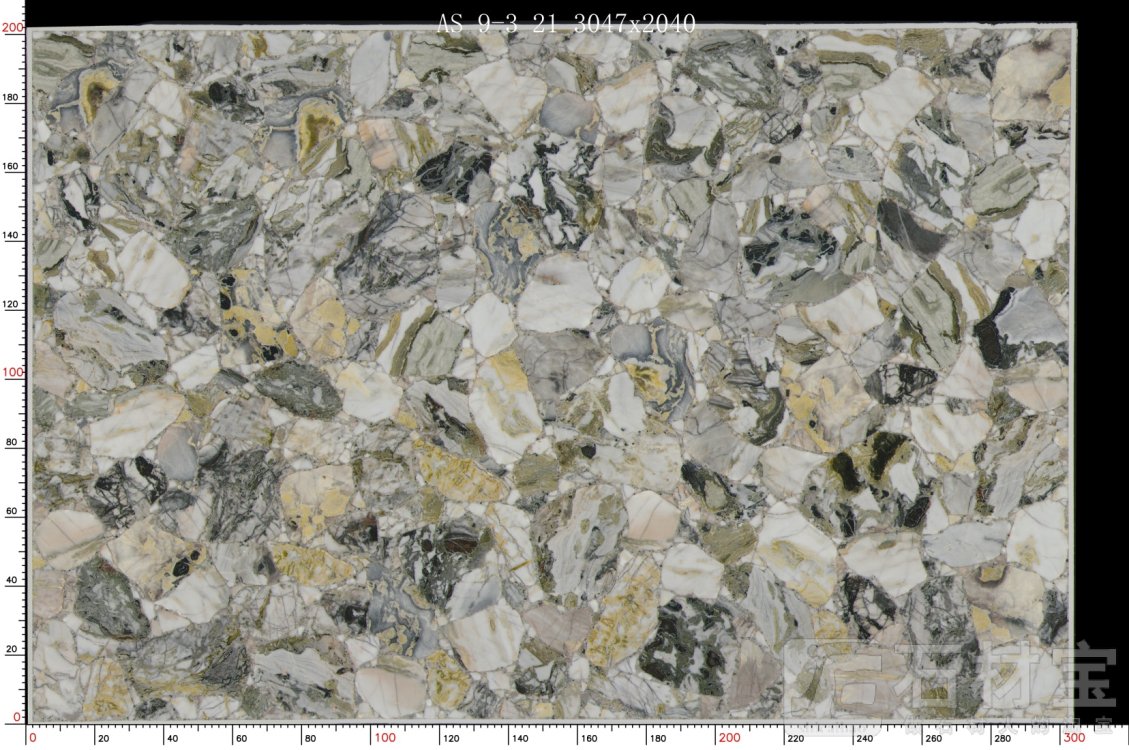
Task: Click the red 300 mark on horizontal ruler
Action: [x=1073, y=738]
